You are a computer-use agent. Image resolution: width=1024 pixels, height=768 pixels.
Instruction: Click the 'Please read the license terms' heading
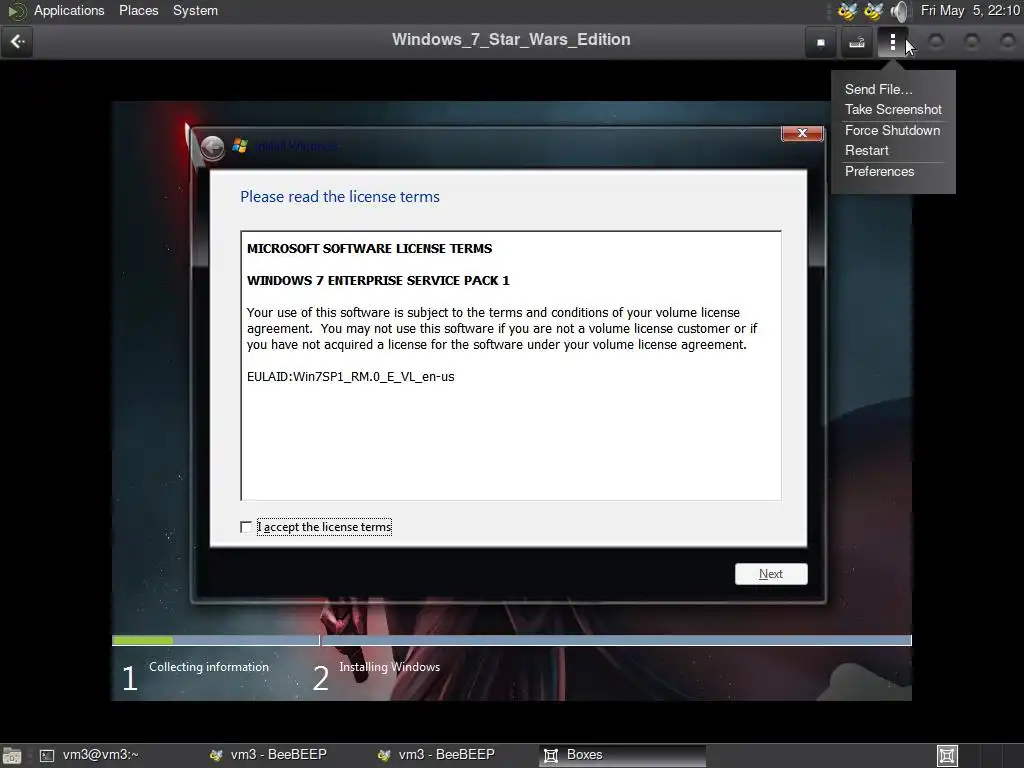coord(340,197)
